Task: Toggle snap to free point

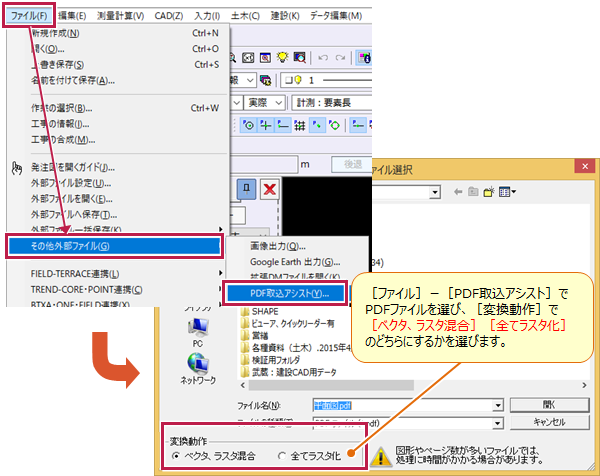Action: click(317, 125)
